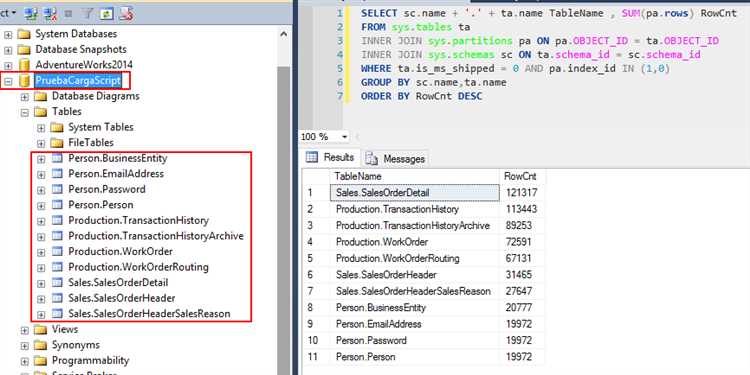Click the RowCnt column header

pos(521,176)
